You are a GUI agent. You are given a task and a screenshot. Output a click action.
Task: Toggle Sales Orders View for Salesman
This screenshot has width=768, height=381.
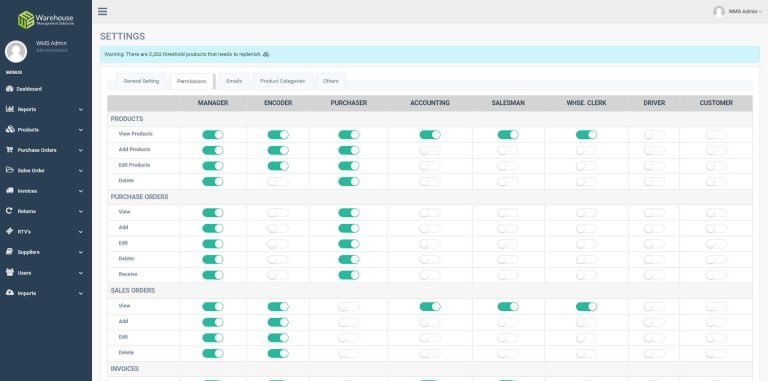point(508,307)
